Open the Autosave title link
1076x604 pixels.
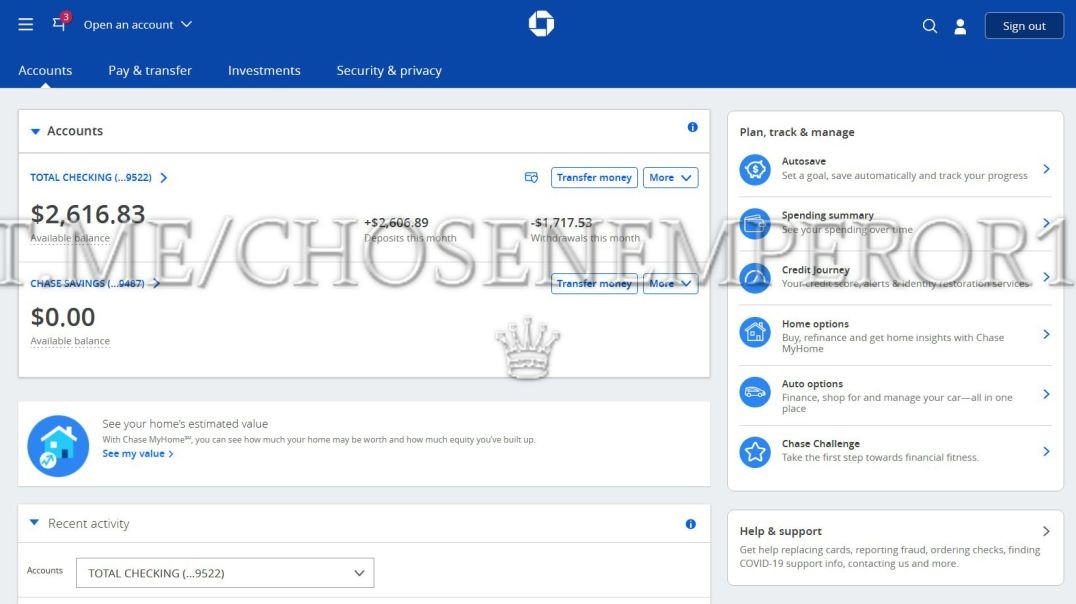(804, 161)
